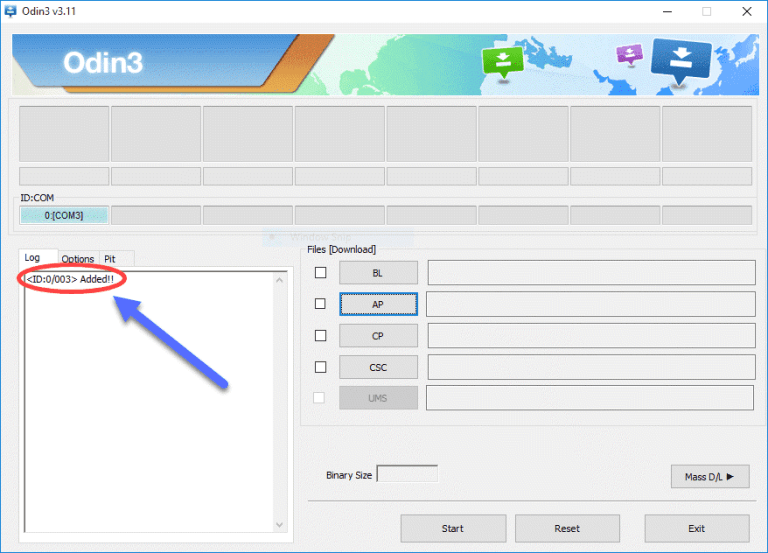Viewport: 768px width, 553px height.
Task: Click the UMS file path field
Action: coord(590,398)
